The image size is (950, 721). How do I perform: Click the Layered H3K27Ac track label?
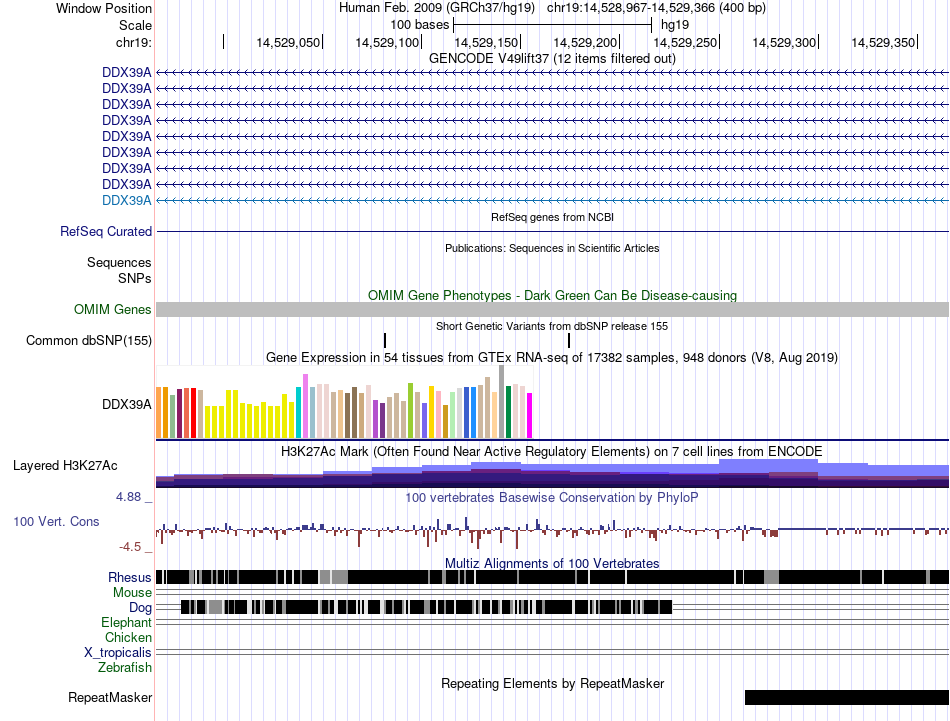(x=65, y=465)
